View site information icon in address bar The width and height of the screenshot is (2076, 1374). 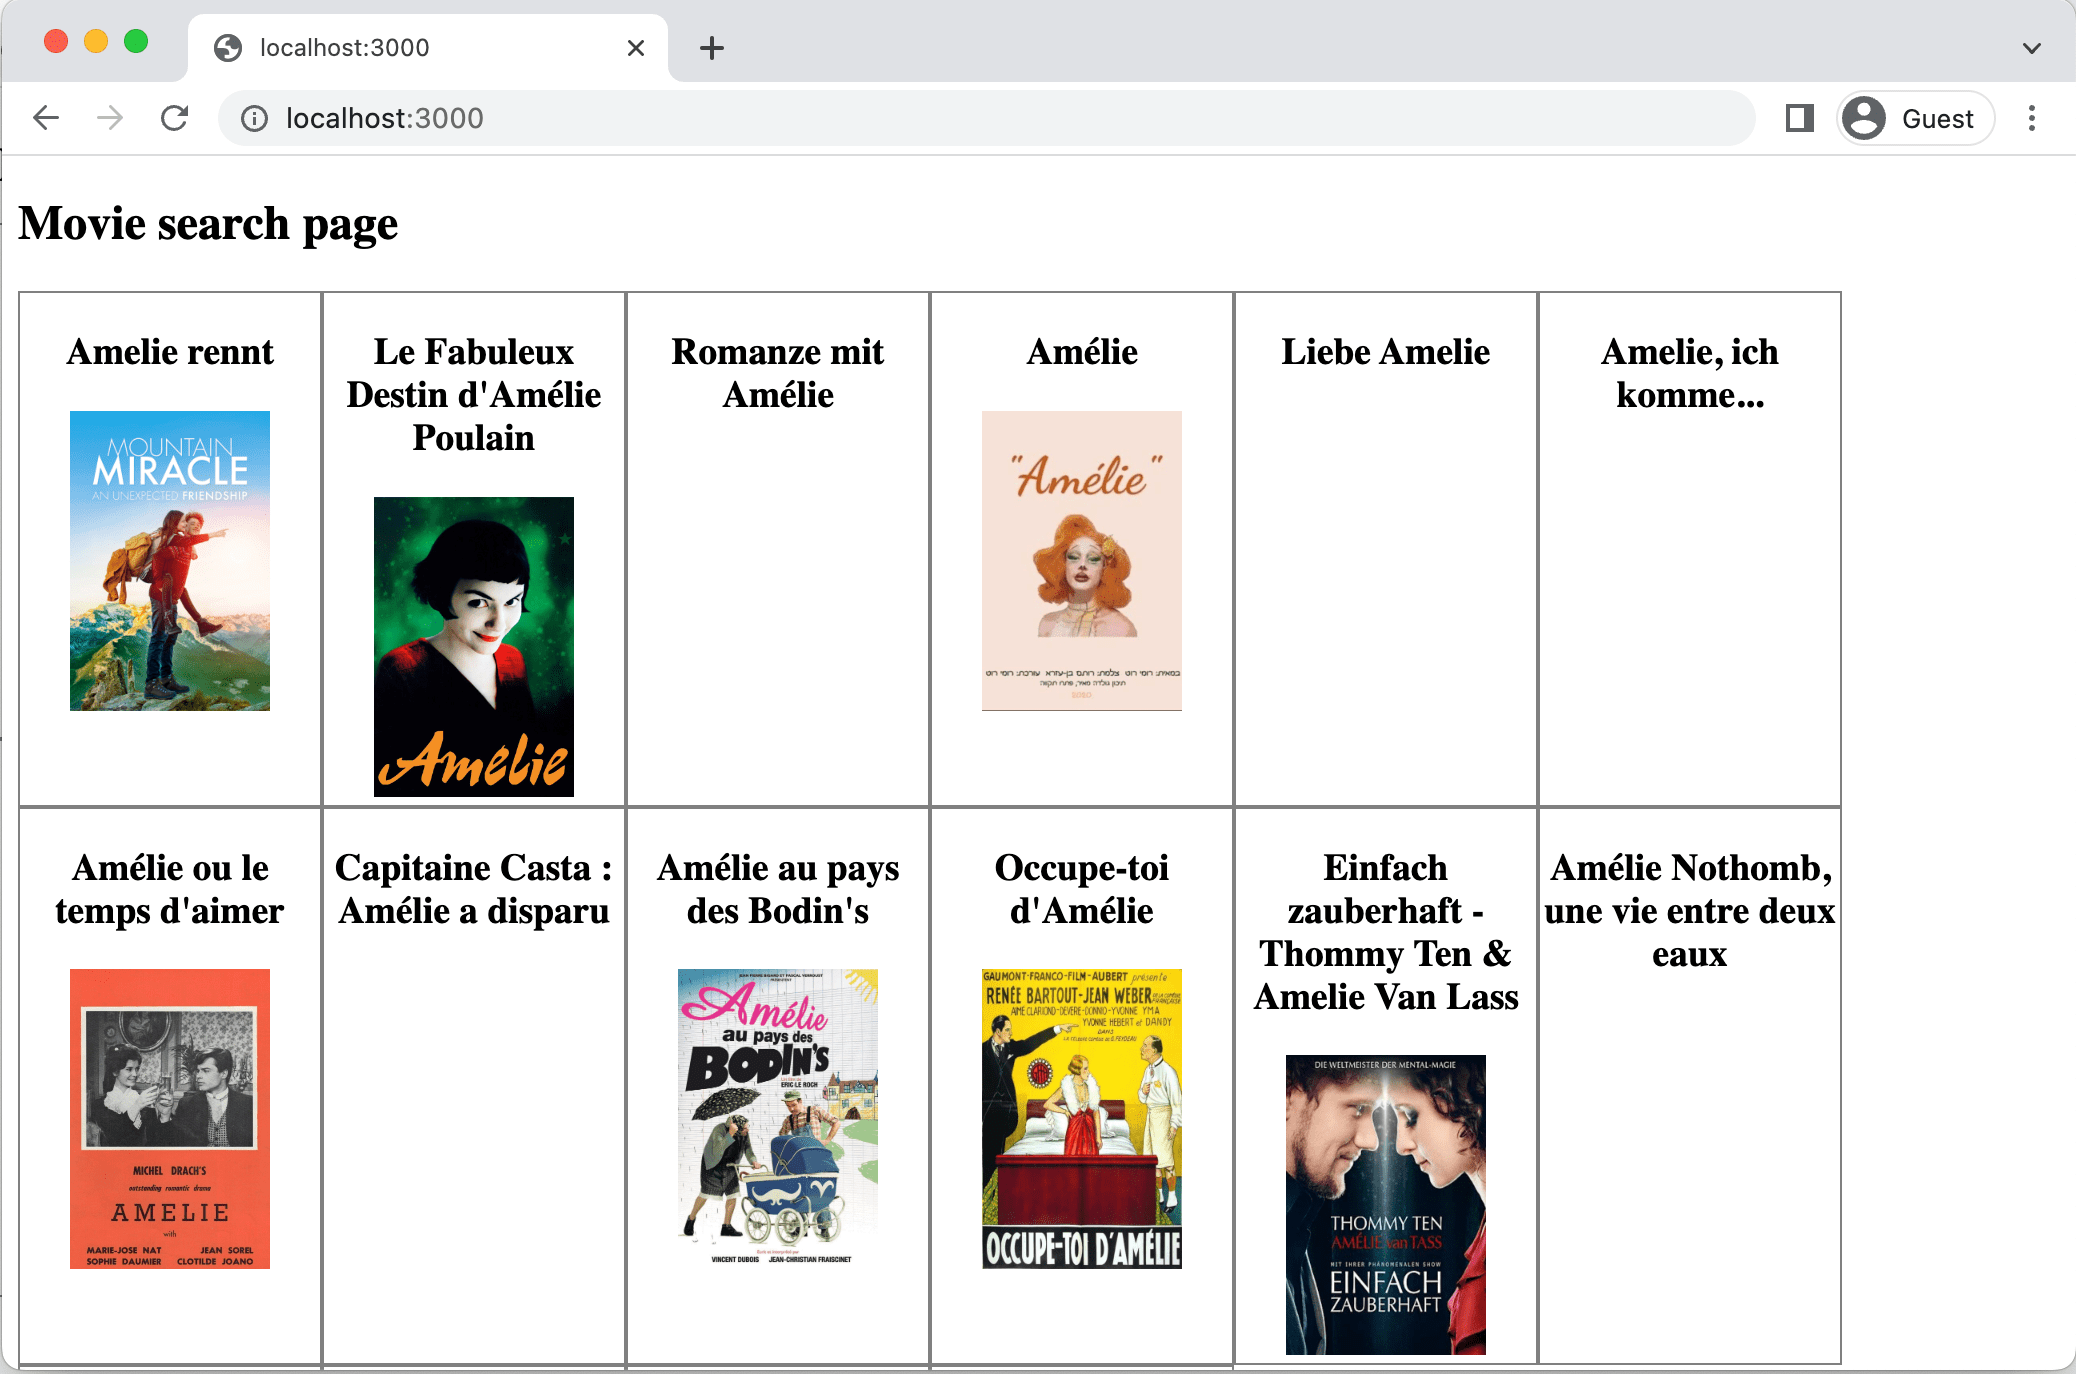(x=255, y=119)
